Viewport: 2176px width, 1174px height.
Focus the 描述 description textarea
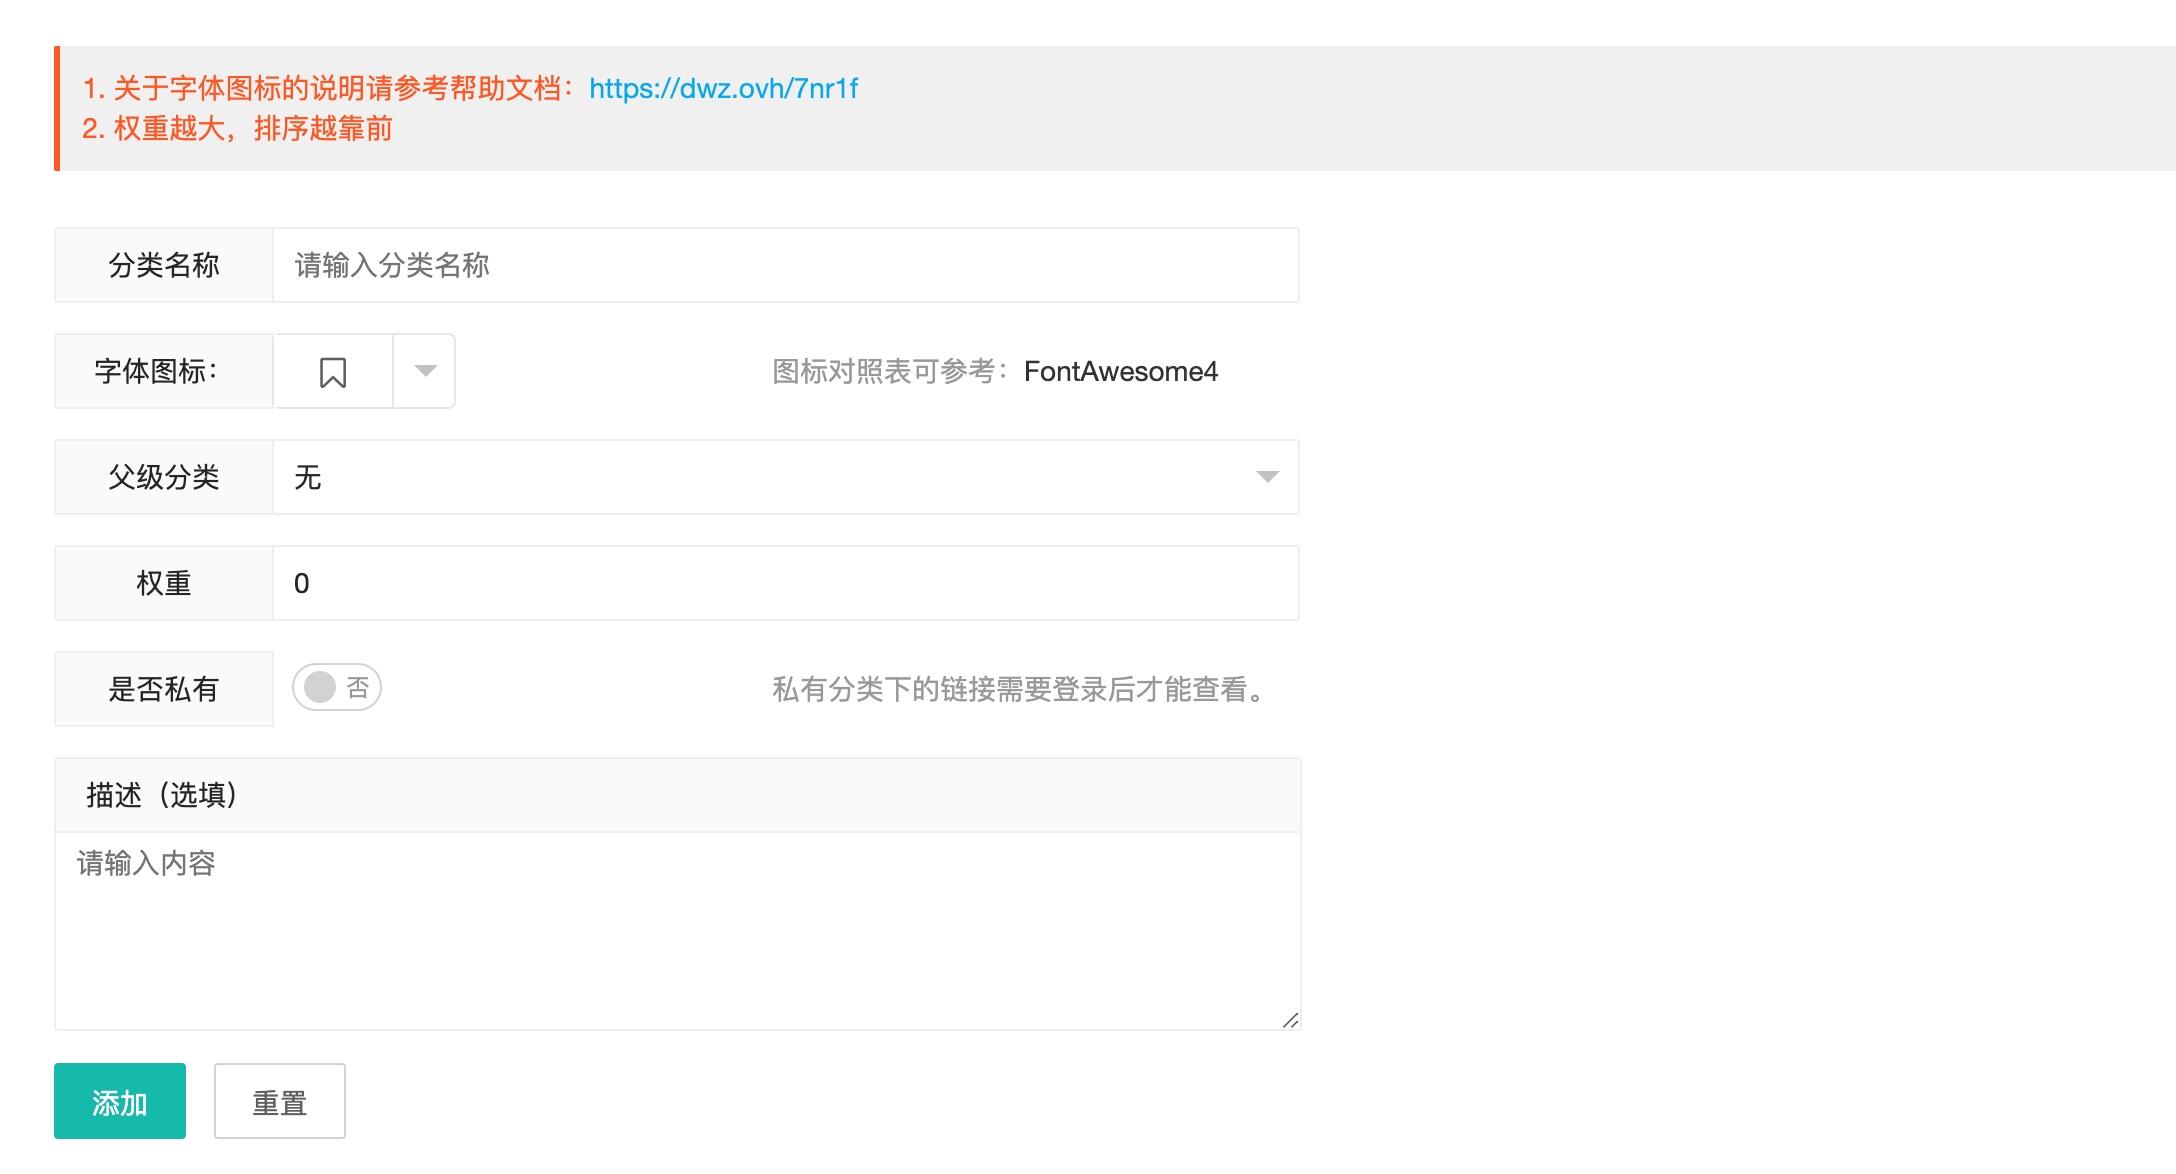[x=677, y=930]
